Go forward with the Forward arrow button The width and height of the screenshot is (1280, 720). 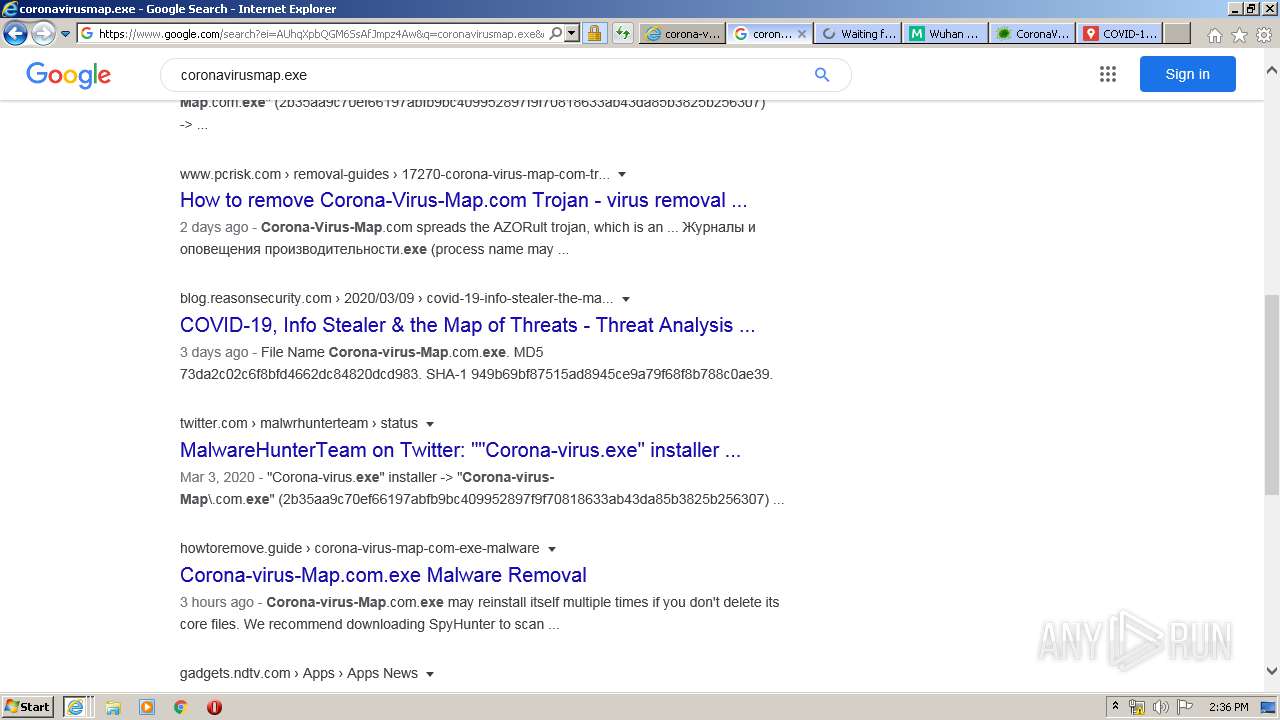click(43, 33)
